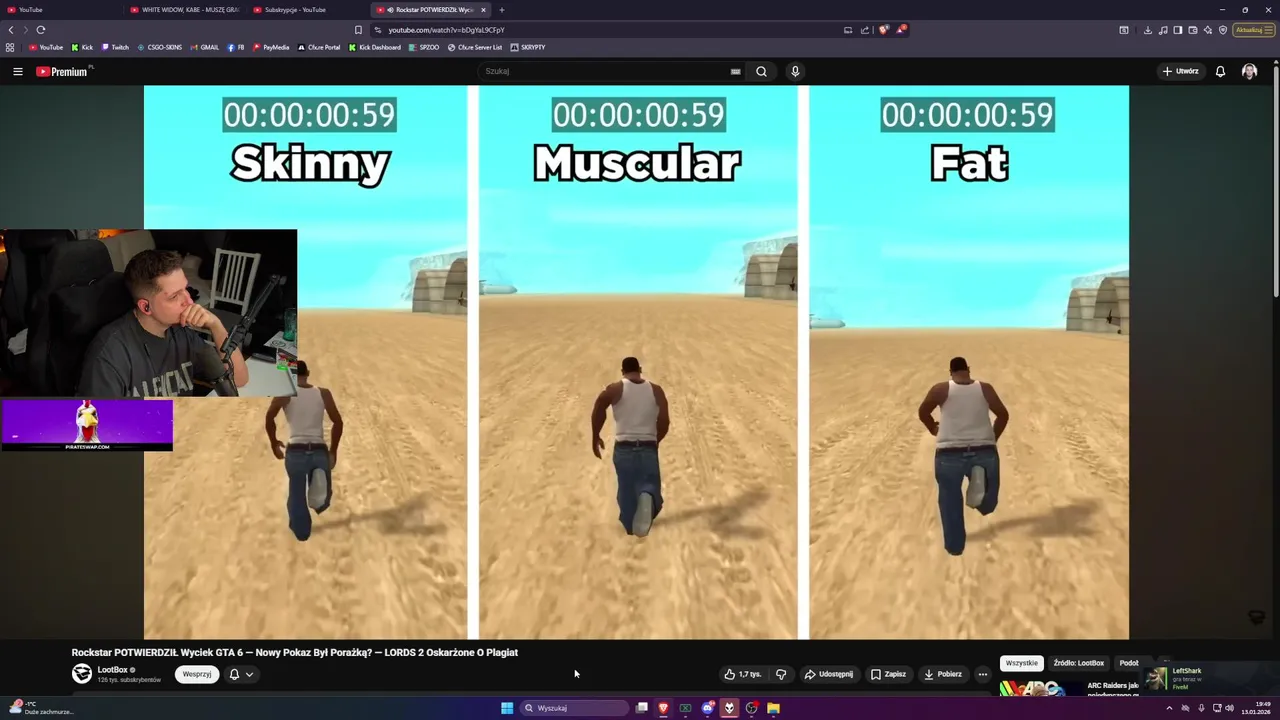Open the account avatar menu
Image resolution: width=1280 pixels, height=720 pixels.
[x=1249, y=71]
